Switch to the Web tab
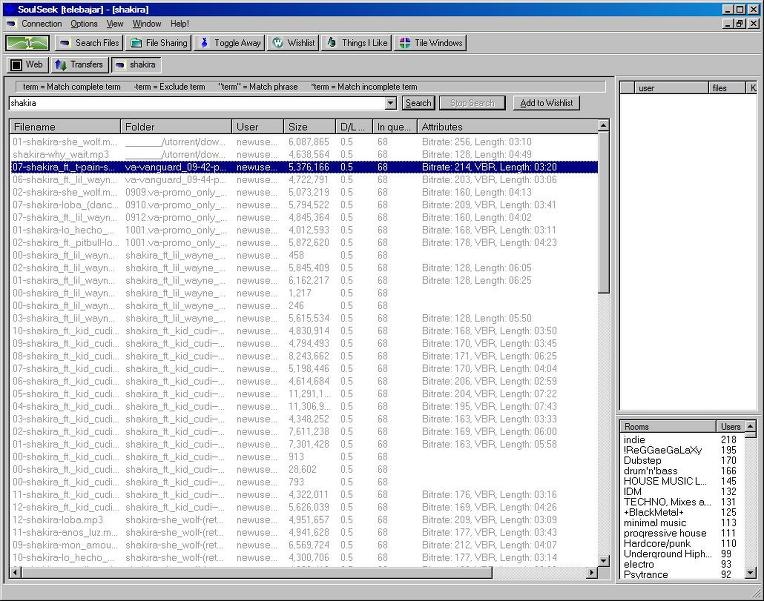The width and height of the screenshot is (764, 601). tap(27, 64)
